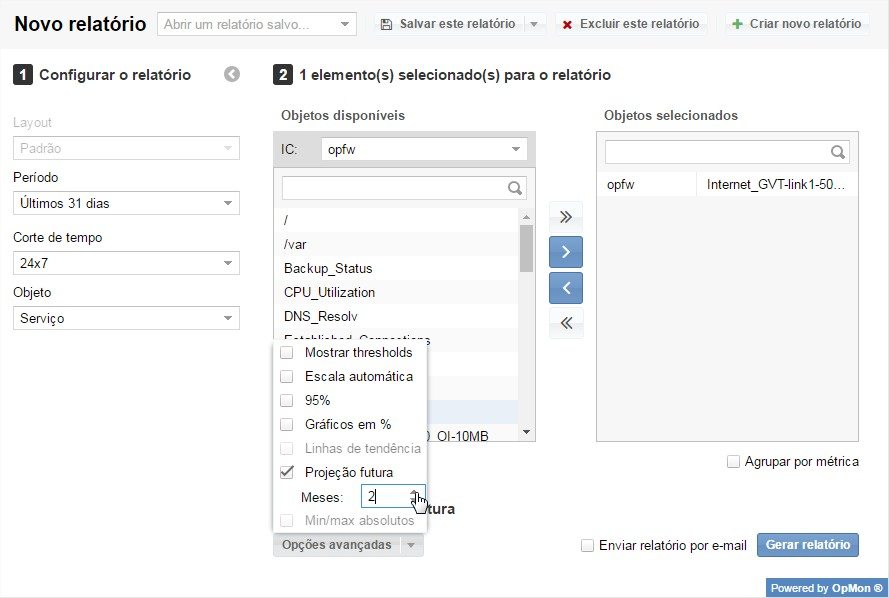This screenshot has width=889, height=598.
Task: Click the Excluir este relatório red X
Action: pyautogui.click(x=567, y=24)
